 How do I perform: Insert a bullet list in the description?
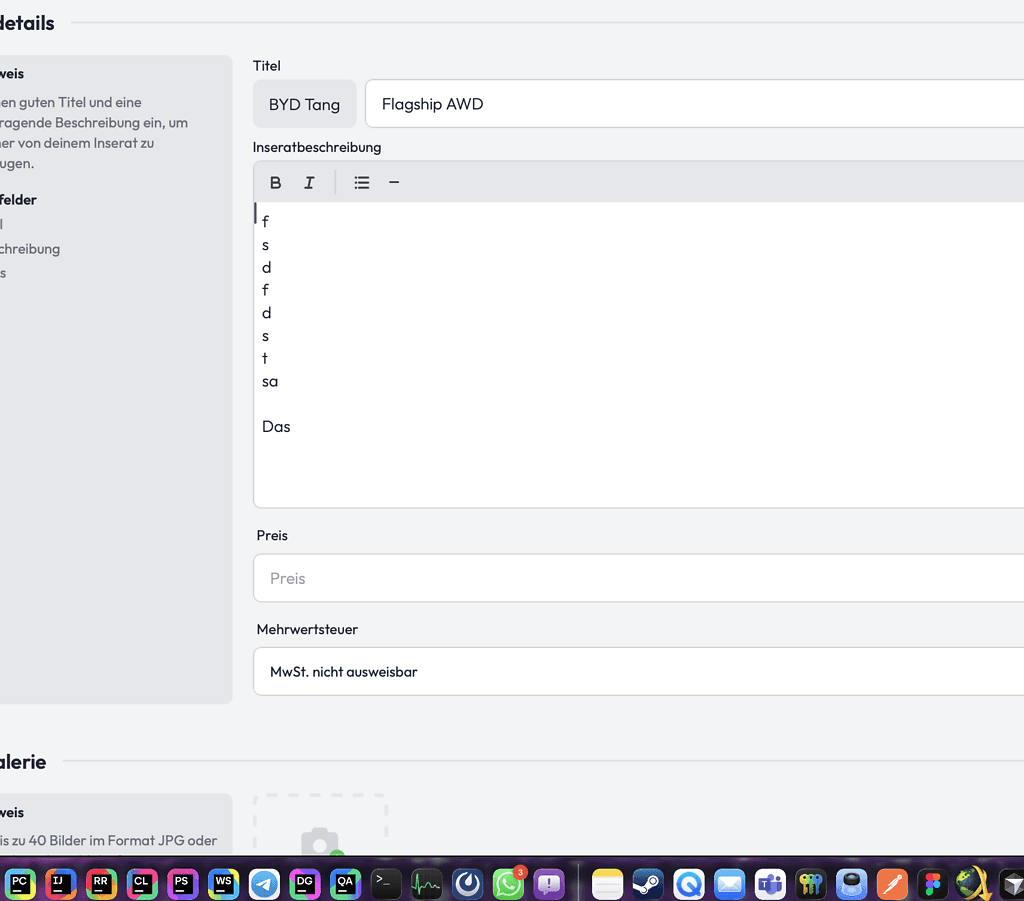point(362,183)
